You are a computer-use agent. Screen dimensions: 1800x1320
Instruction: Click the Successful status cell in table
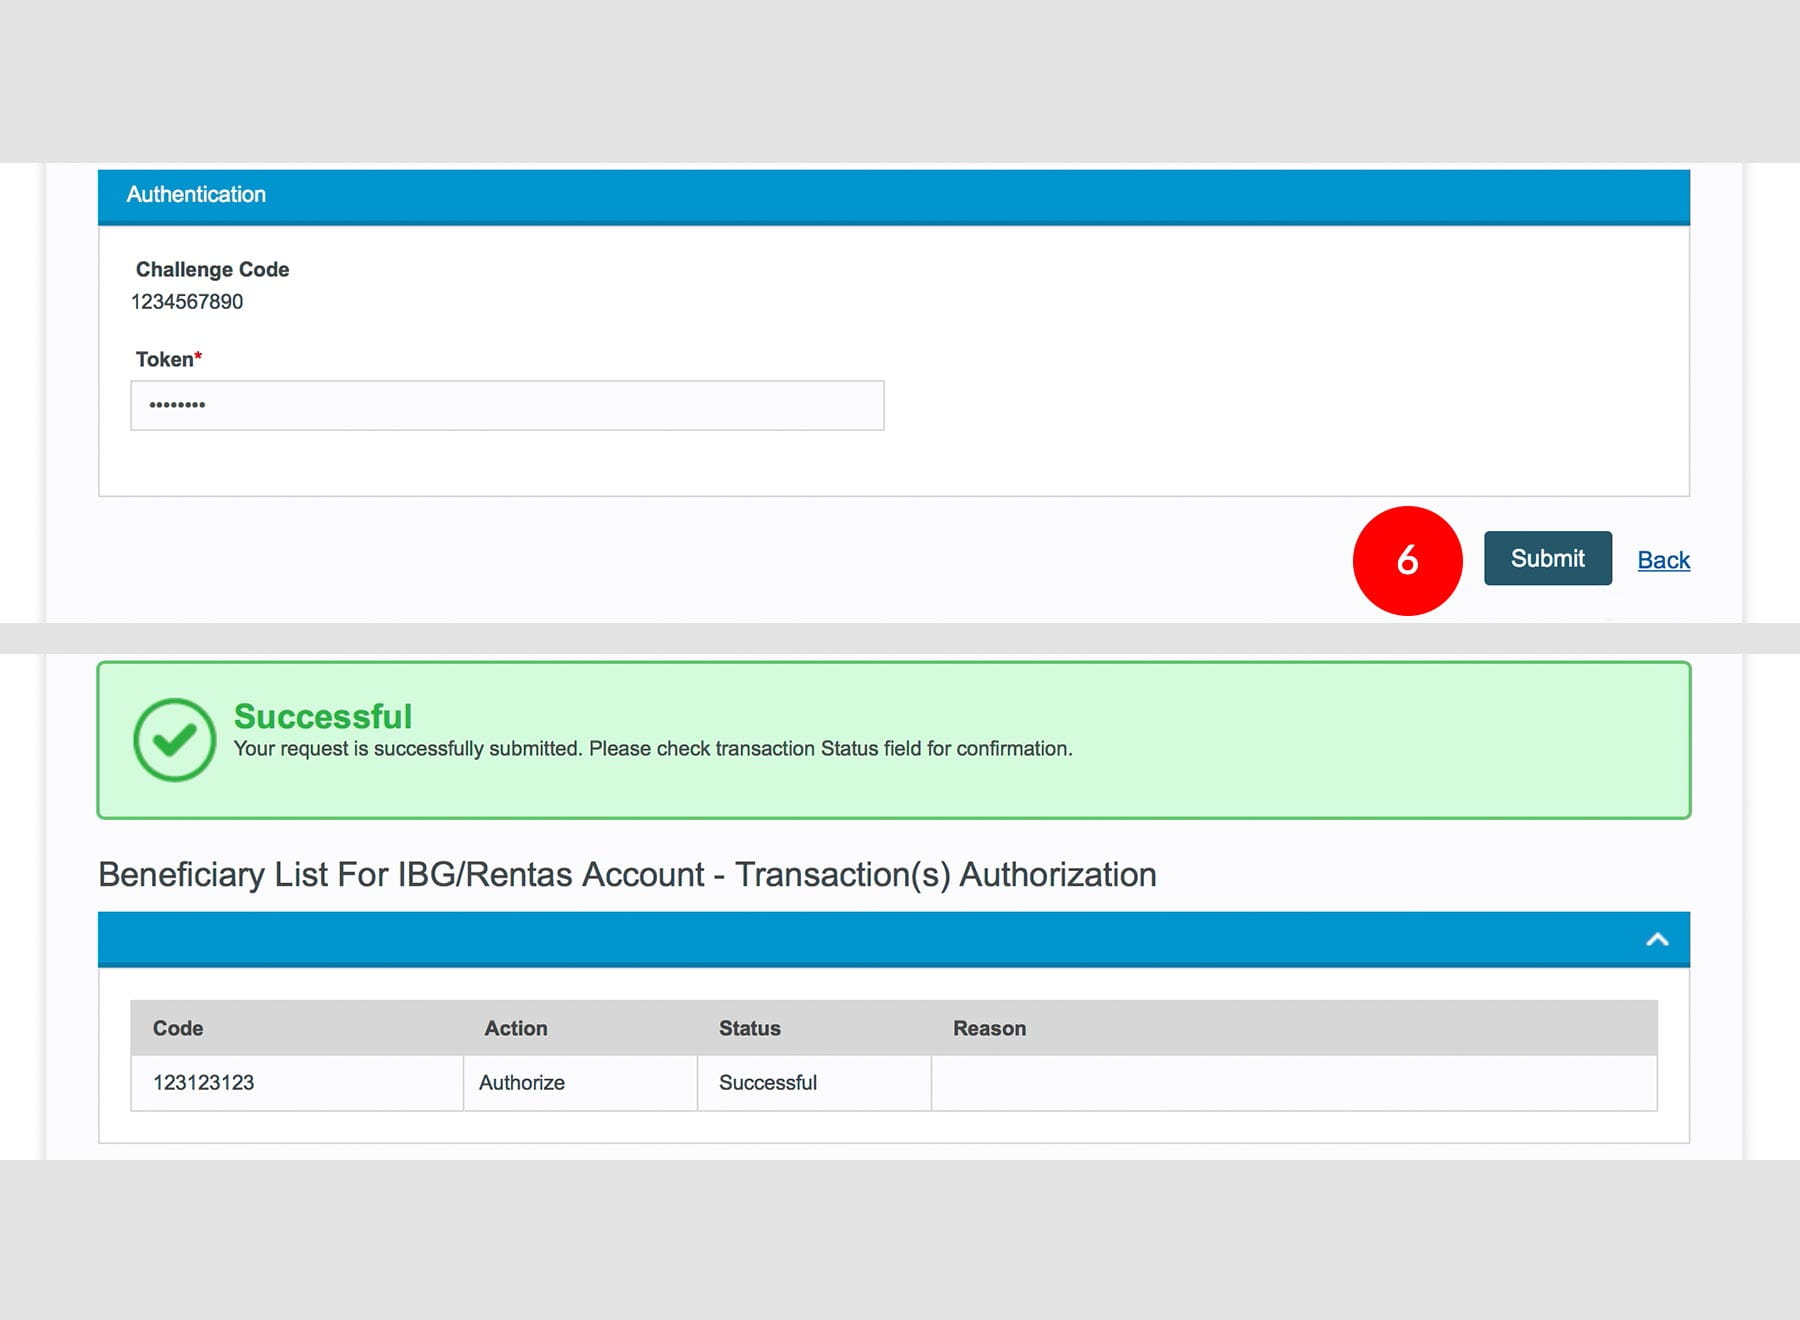pyautogui.click(x=768, y=1083)
